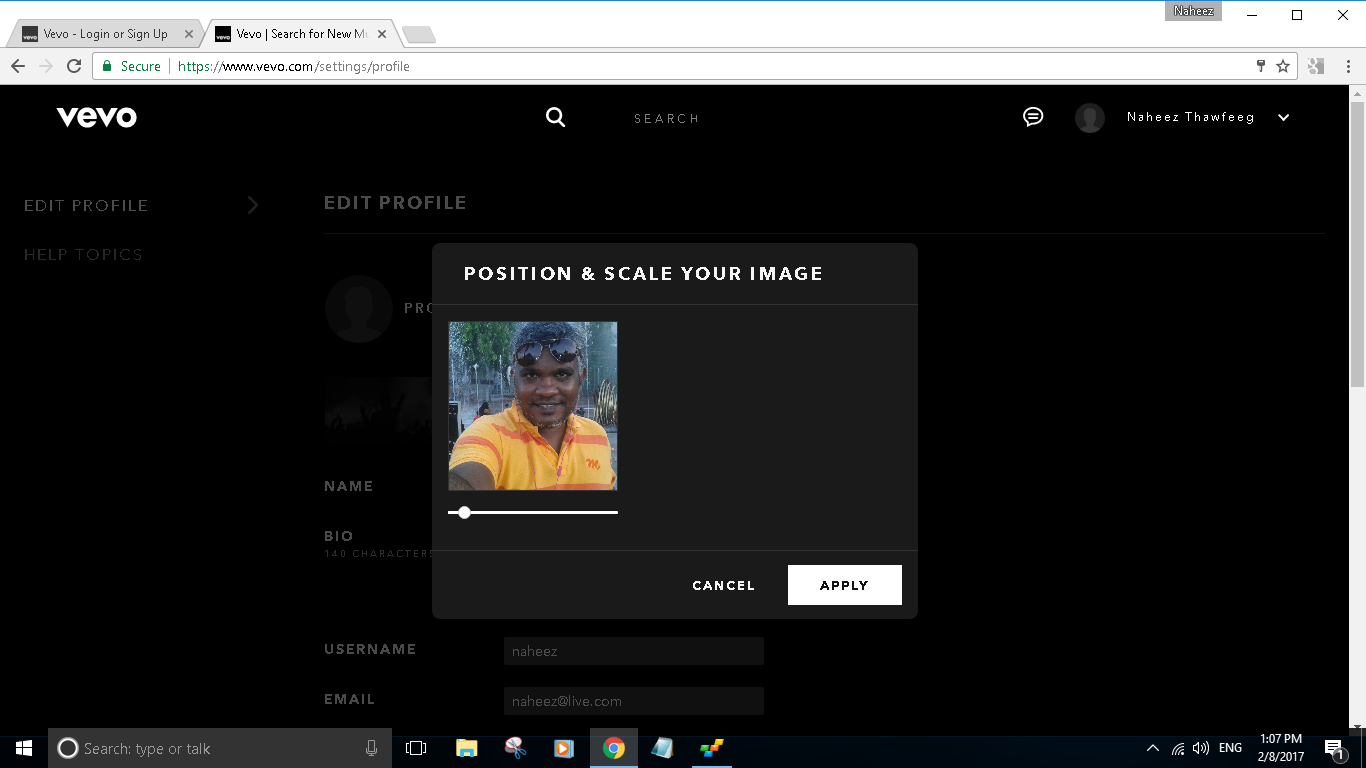This screenshot has width=1366, height=768.
Task: Click the Chrome taskbar icon
Action: coord(613,748)
